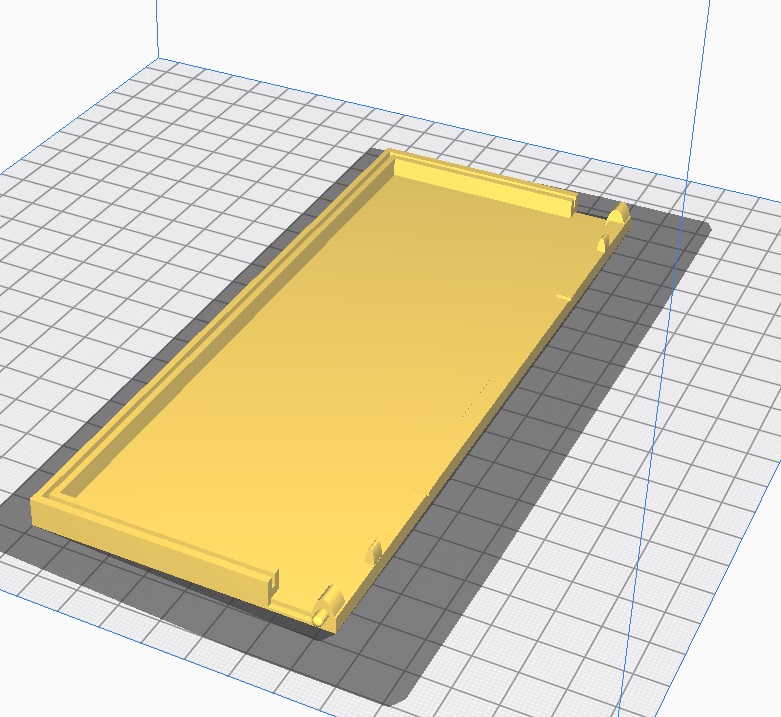
Task: Click the blue vertical line at top left
Action: click(x=157, y=28)
